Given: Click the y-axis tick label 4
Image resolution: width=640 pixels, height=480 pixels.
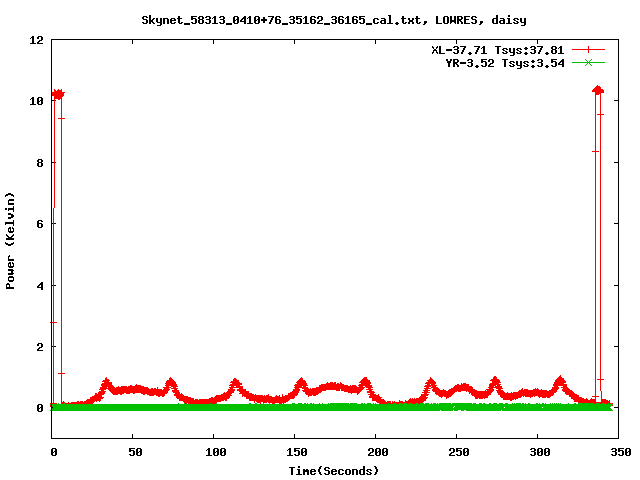Looking at the screenshot, I should click(x=40, y=286).
